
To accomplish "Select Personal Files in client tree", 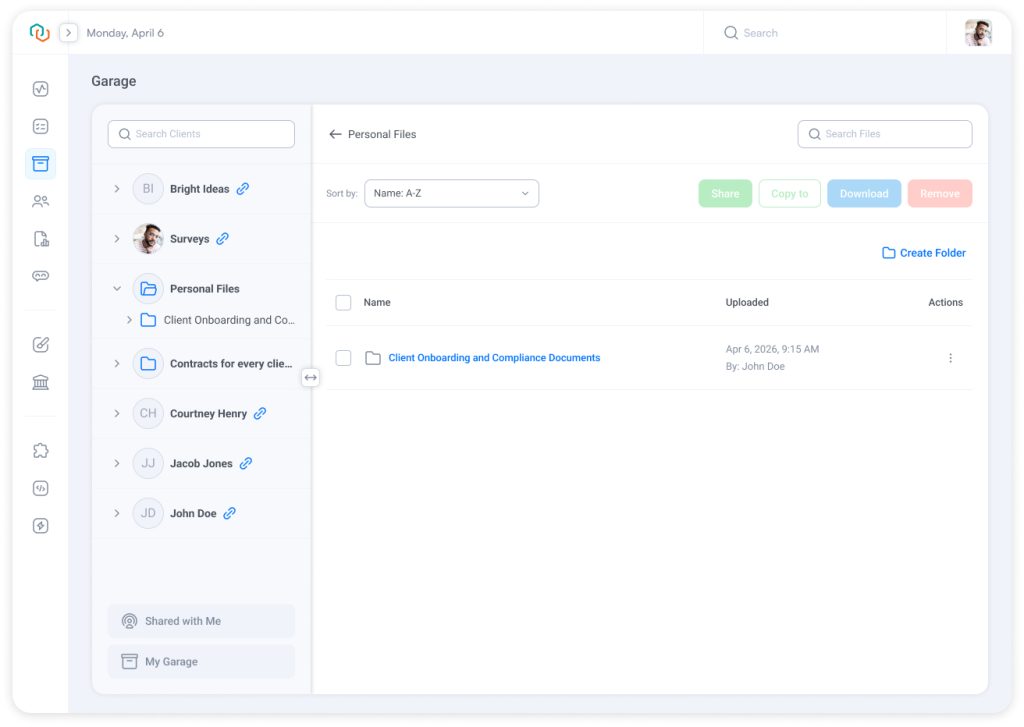I will (204, 289).
